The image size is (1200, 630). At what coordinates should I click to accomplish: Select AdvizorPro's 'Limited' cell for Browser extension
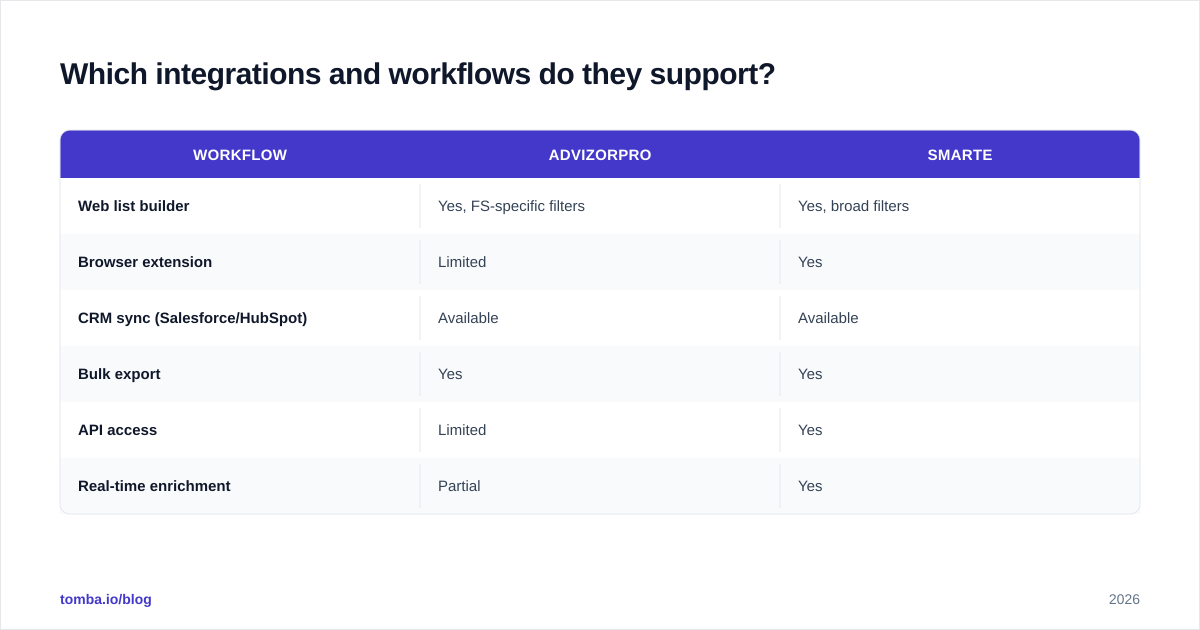pyautogui.click(x=600, y=262)
